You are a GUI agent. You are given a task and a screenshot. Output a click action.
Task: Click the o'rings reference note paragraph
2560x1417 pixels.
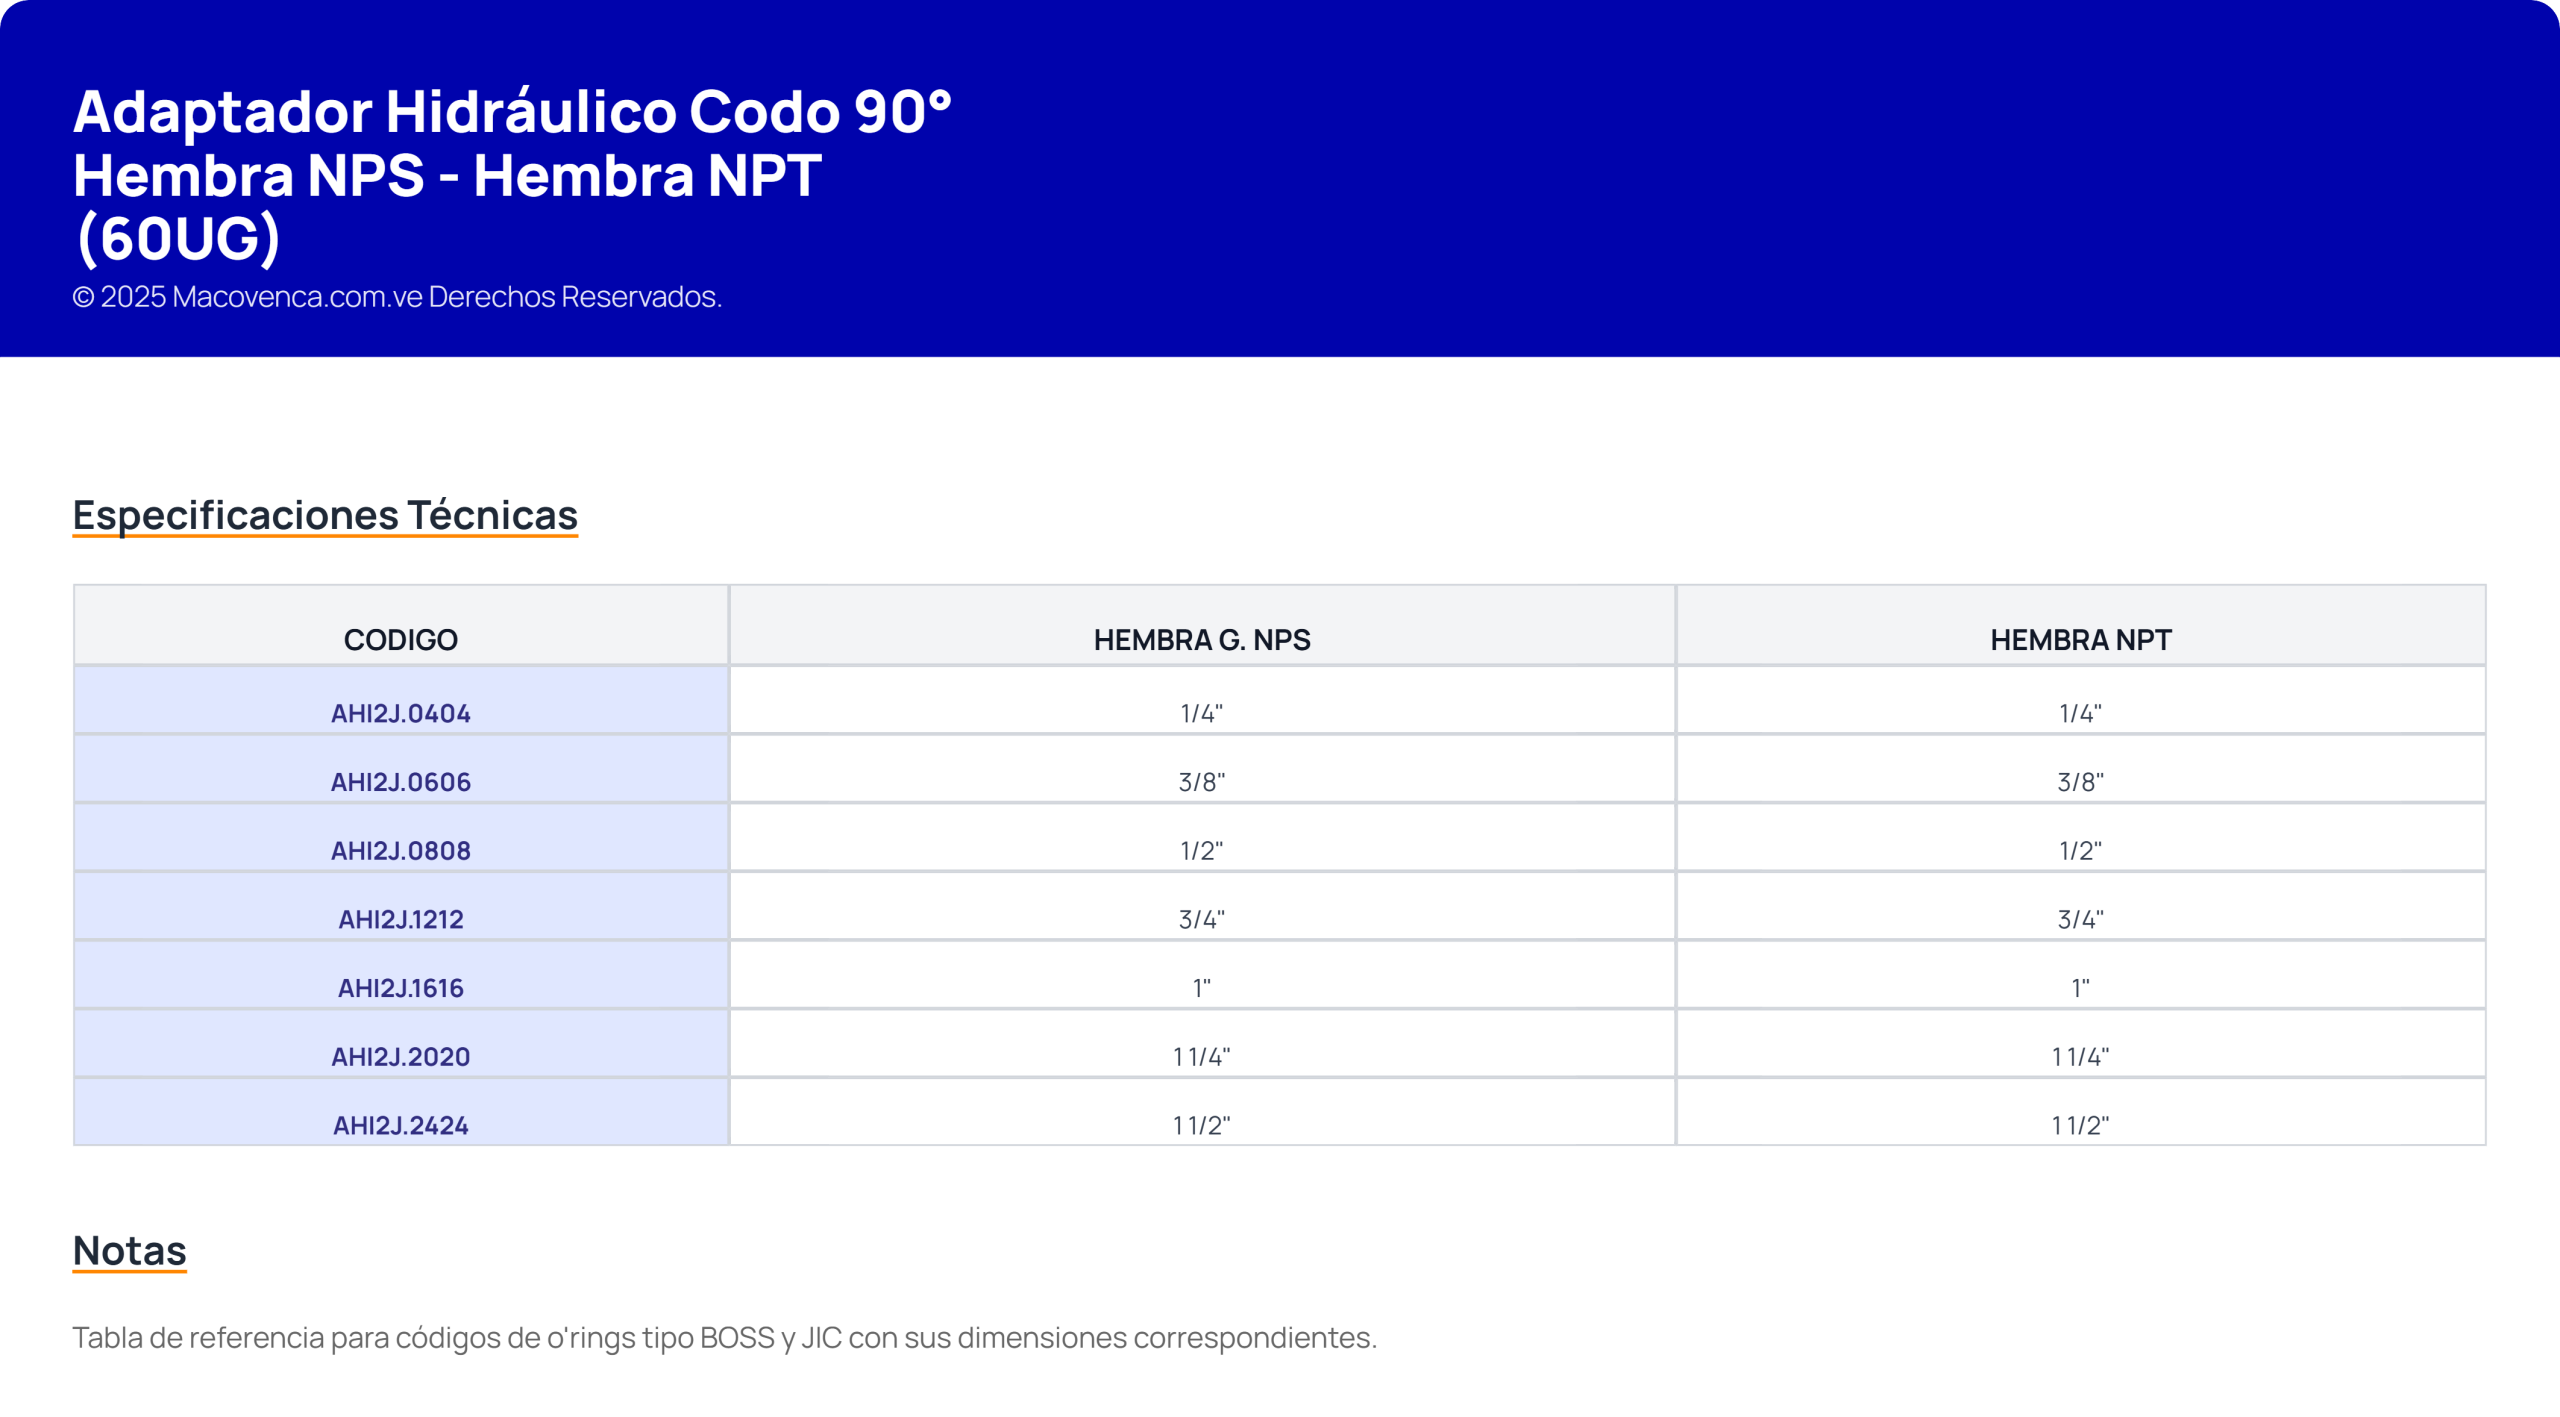[724, 1337]
